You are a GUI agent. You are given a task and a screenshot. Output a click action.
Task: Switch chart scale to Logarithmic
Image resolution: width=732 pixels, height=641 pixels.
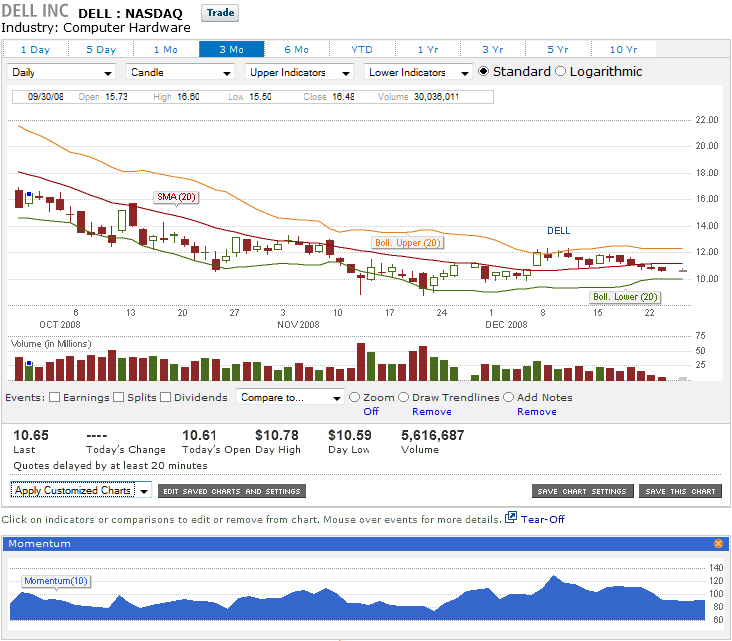[x=560, y=72]
